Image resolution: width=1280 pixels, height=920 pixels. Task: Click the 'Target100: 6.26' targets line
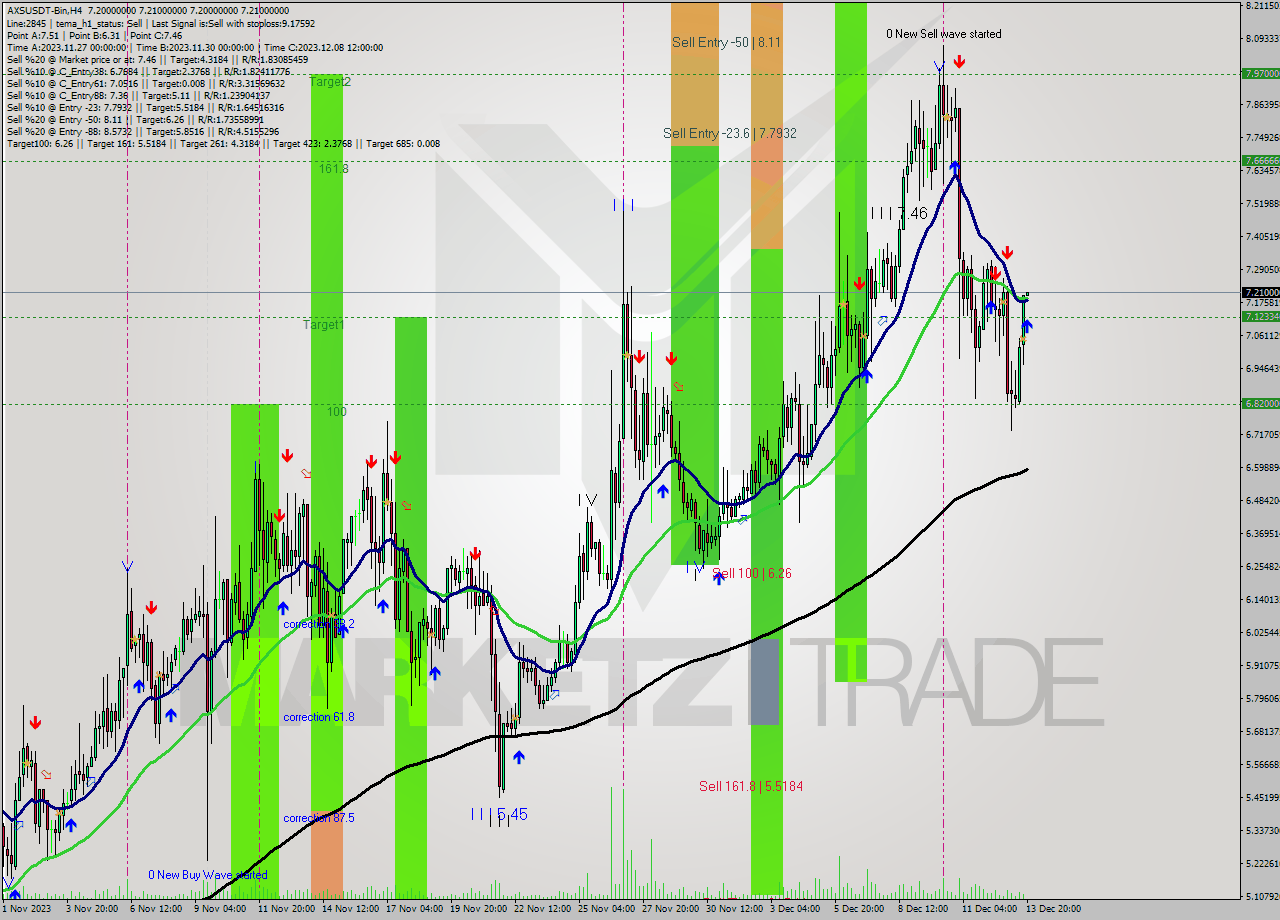pyautogui.click(x=223, y=143)
